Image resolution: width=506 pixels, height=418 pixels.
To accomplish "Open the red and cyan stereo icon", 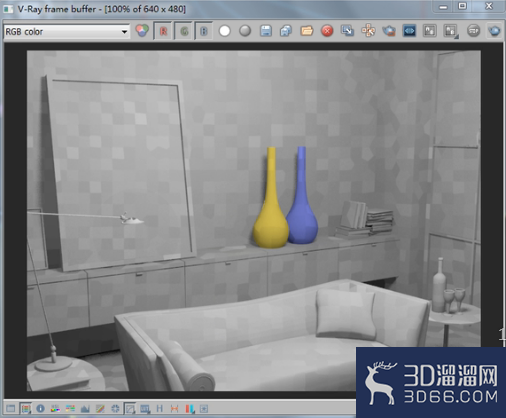I will point(189,408).
